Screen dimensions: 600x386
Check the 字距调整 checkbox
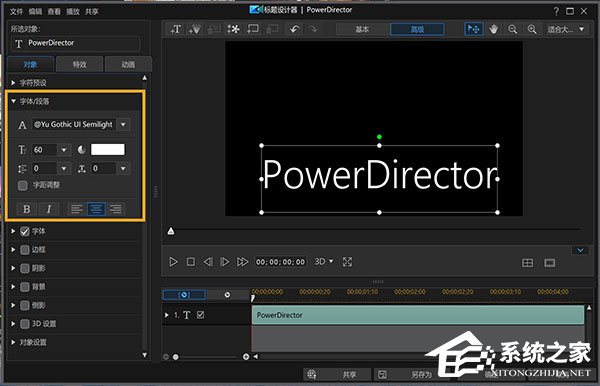(x=23, y=186)
